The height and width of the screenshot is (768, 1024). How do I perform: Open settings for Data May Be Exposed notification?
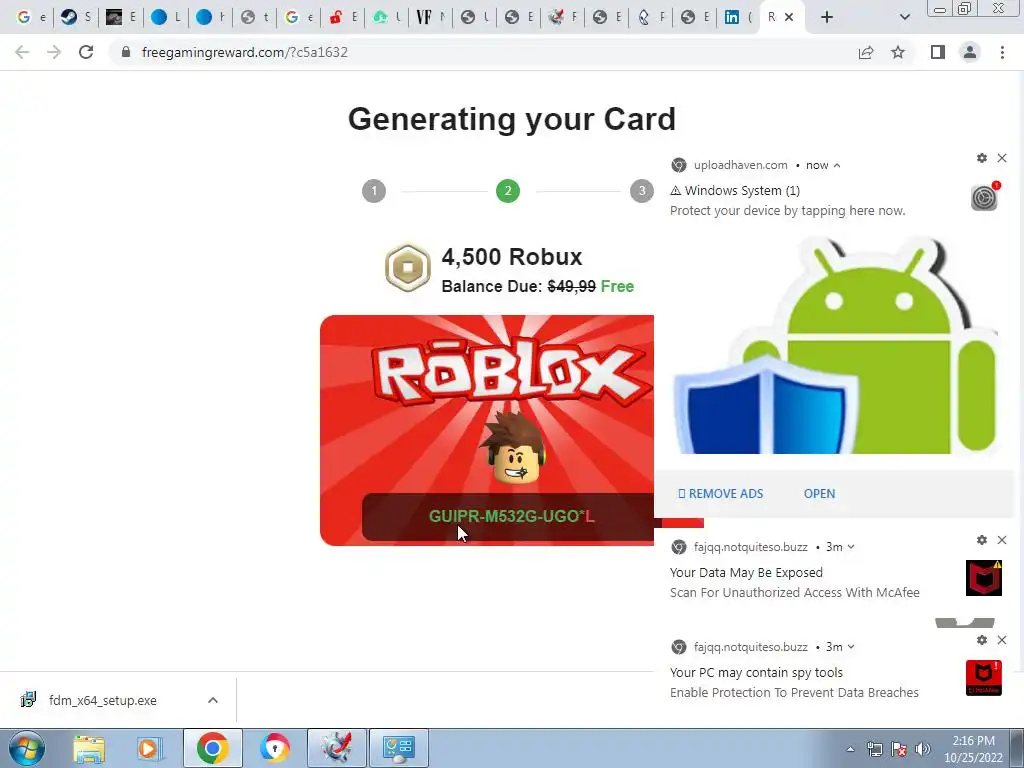982,540
